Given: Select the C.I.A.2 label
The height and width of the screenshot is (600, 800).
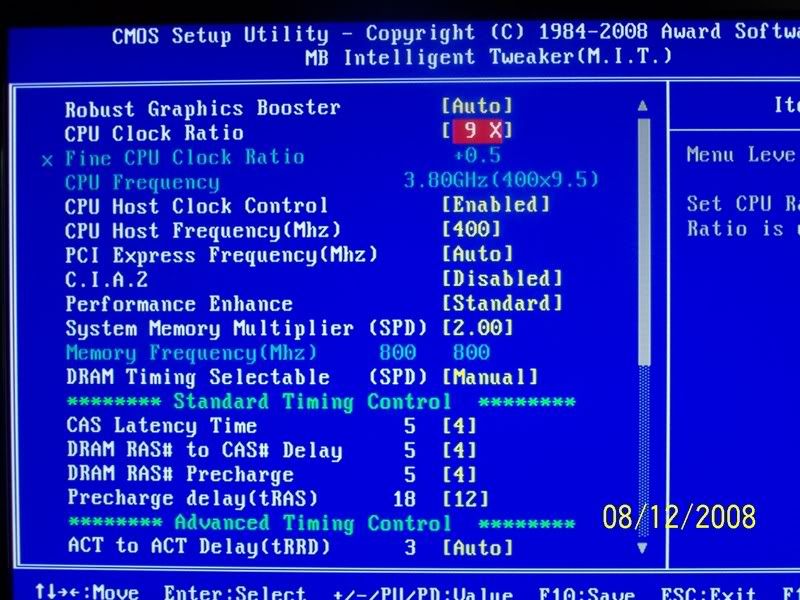Looking at the screenshot, I should tap(107, 280).
